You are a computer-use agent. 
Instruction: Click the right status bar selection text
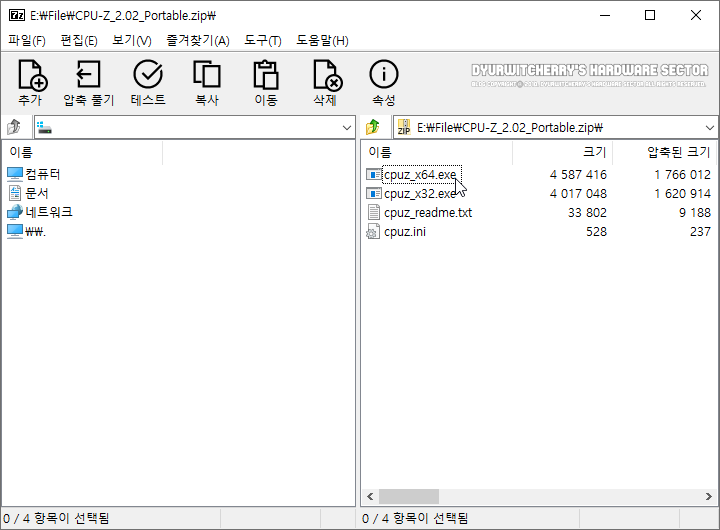(x=415, y=519)
